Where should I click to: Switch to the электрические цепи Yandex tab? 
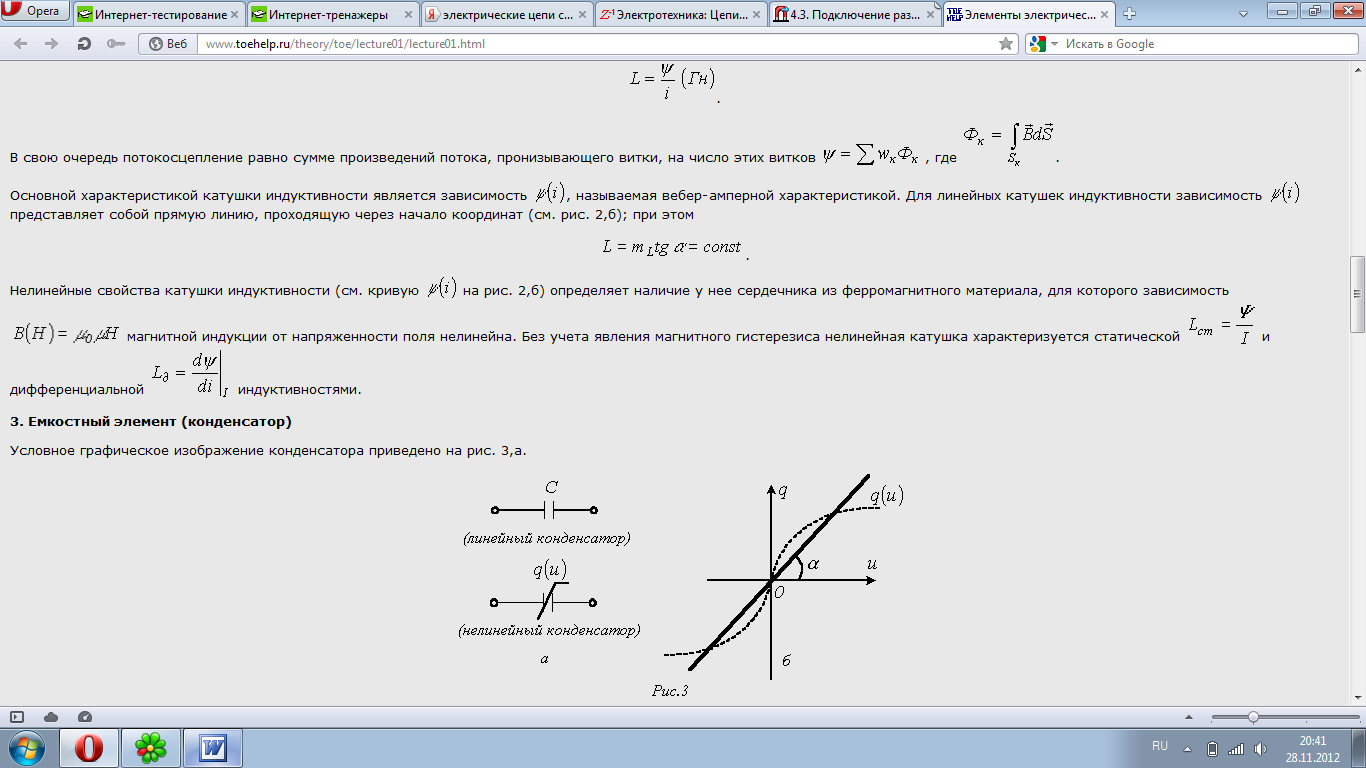coord(505,15)
